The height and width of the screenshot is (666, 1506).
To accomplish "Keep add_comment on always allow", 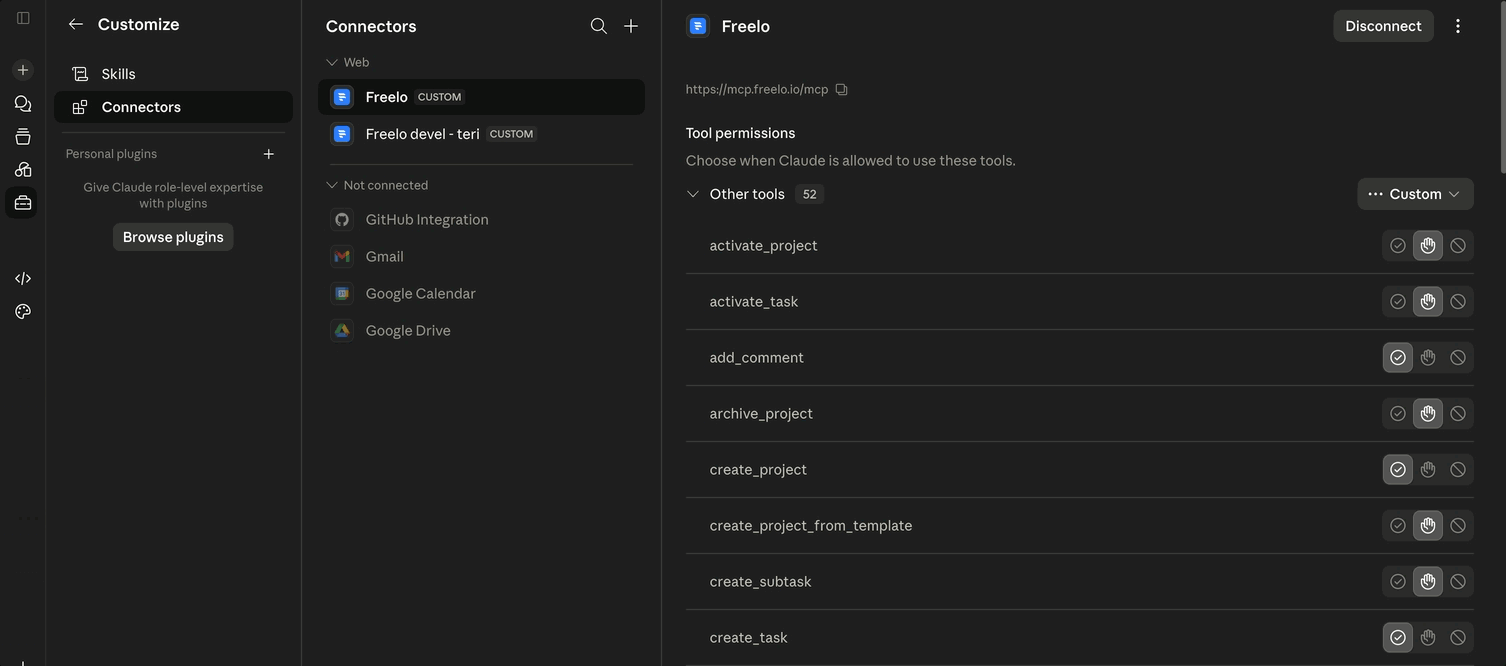I will click(x=1398, y=358).
